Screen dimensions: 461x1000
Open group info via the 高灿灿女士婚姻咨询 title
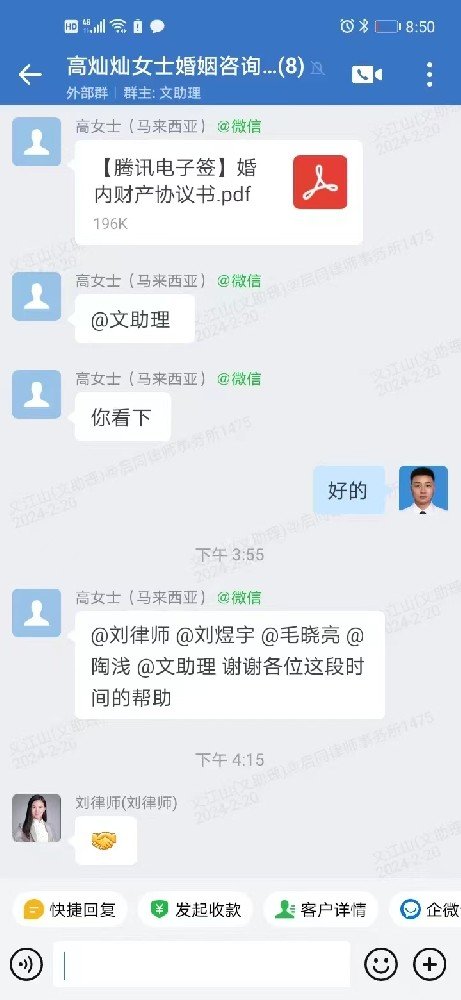click(x=186, y=66)
